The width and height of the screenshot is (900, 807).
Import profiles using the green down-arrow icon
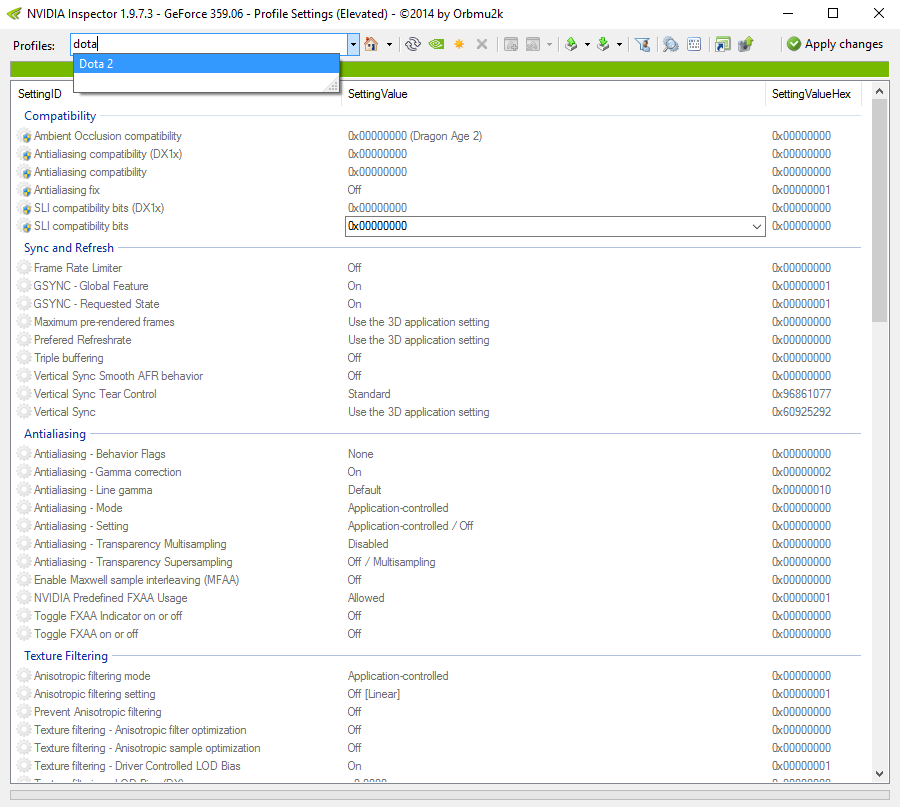[x=603, y=44]
